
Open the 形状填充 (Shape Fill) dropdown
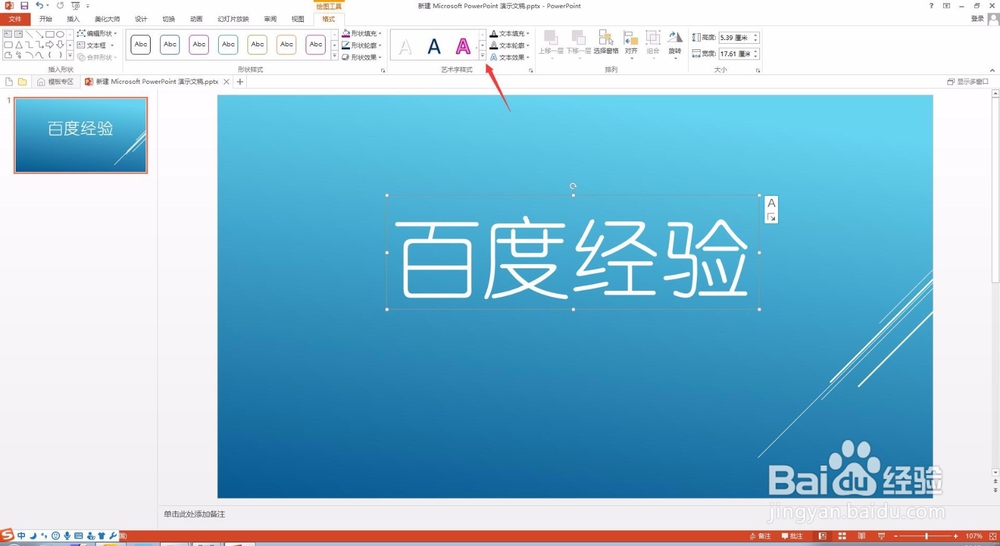pos(362,33)
